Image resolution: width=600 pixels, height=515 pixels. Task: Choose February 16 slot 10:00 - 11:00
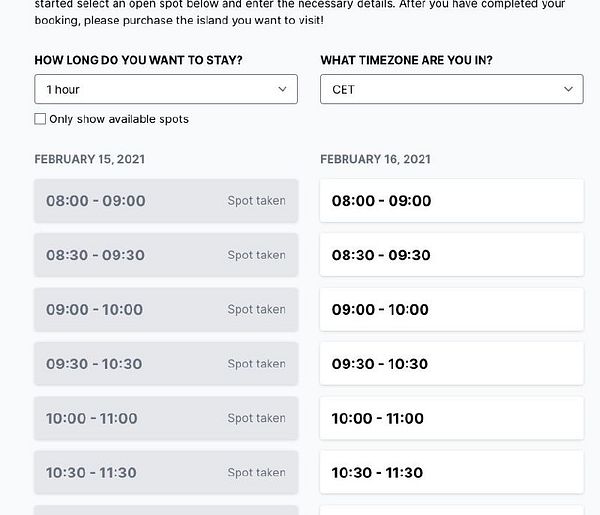click(451, 418)
